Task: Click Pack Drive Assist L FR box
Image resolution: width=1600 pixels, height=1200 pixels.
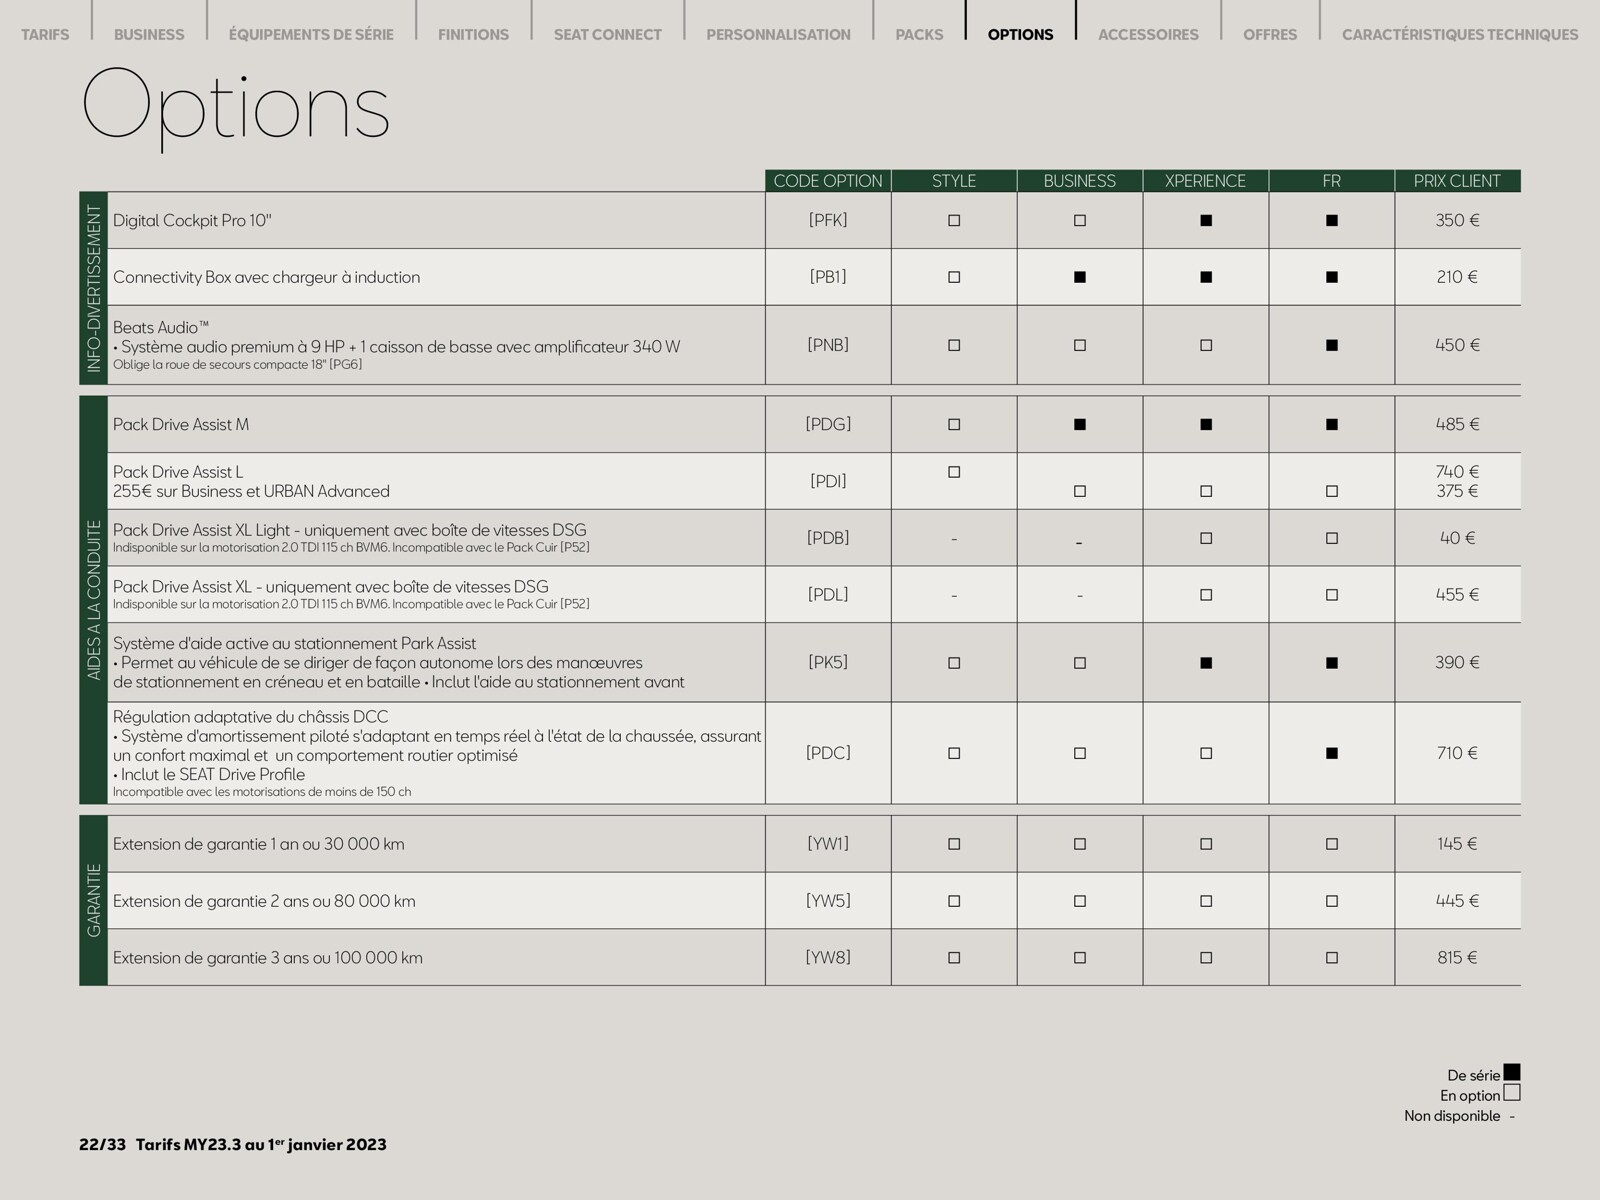Action: tap(1332, 491)
